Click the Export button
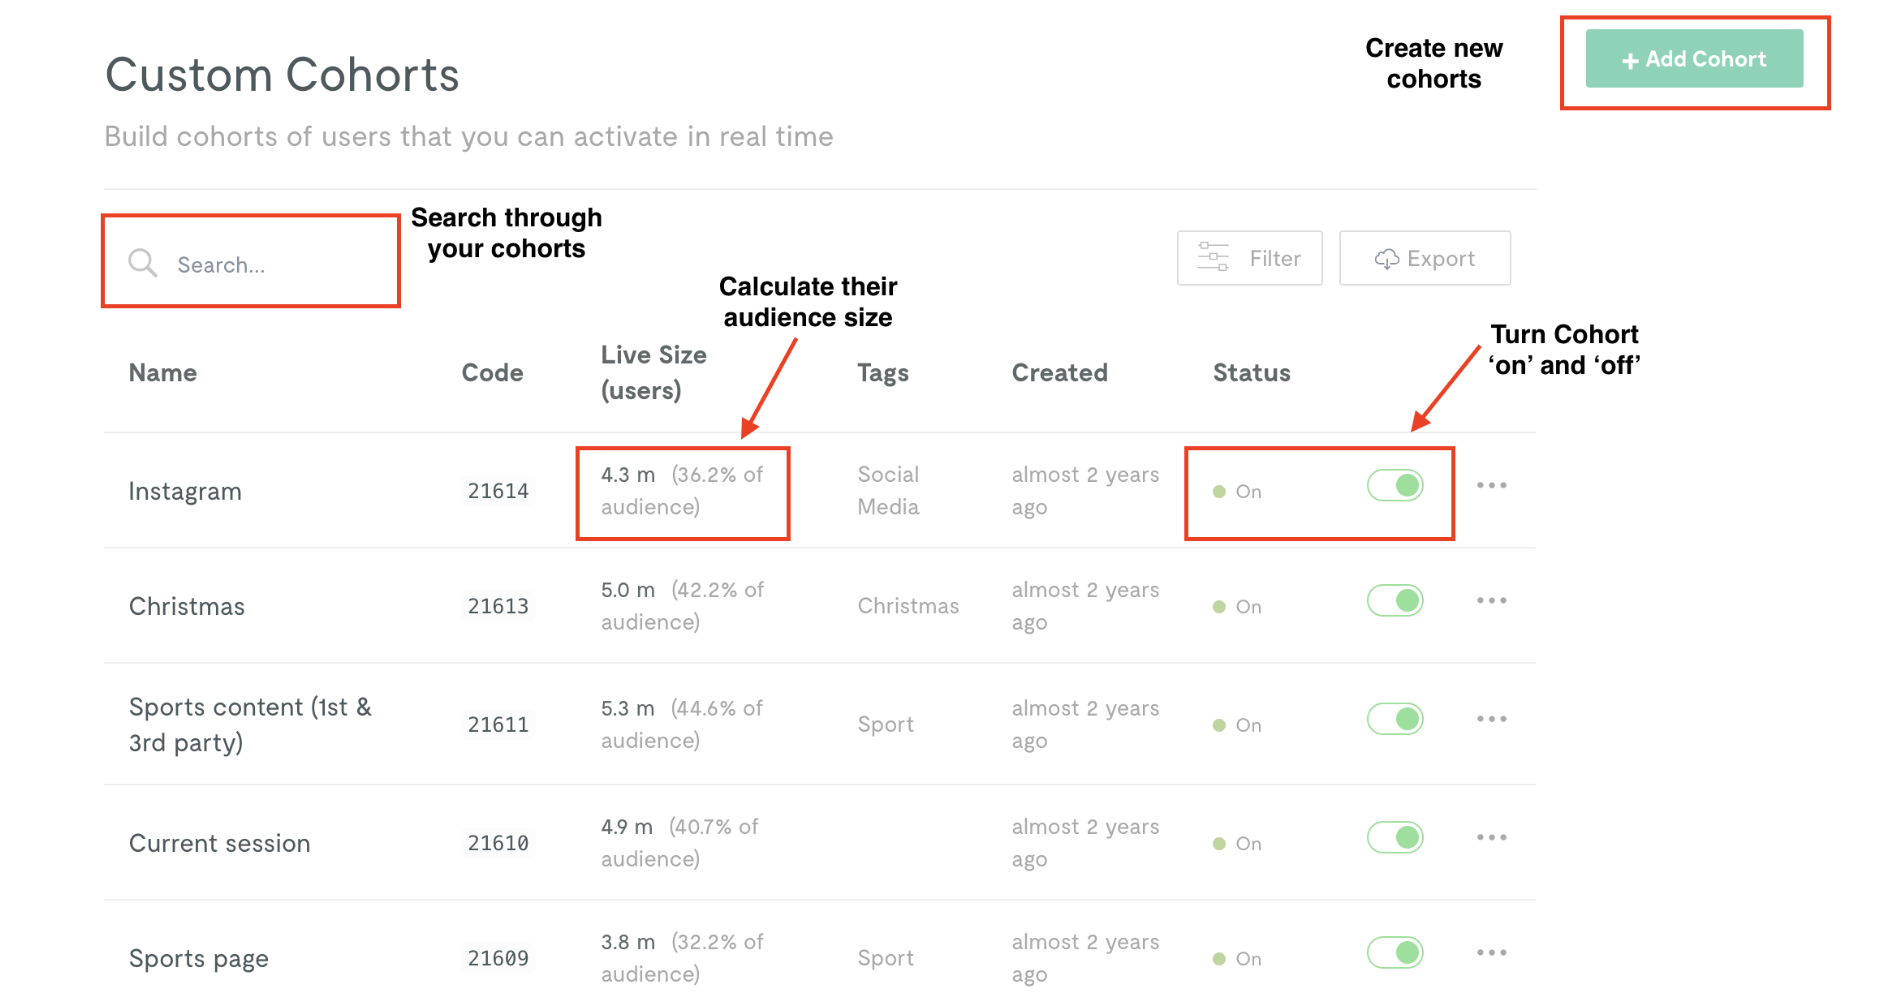This screenshot has width=1899, height=1002. pos(1424,258)
